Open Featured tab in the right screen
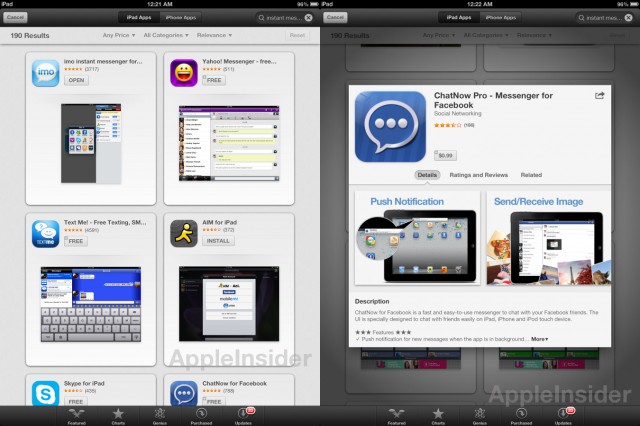The width and height of the screenshot is (640, 426). [x=396, y=416]
